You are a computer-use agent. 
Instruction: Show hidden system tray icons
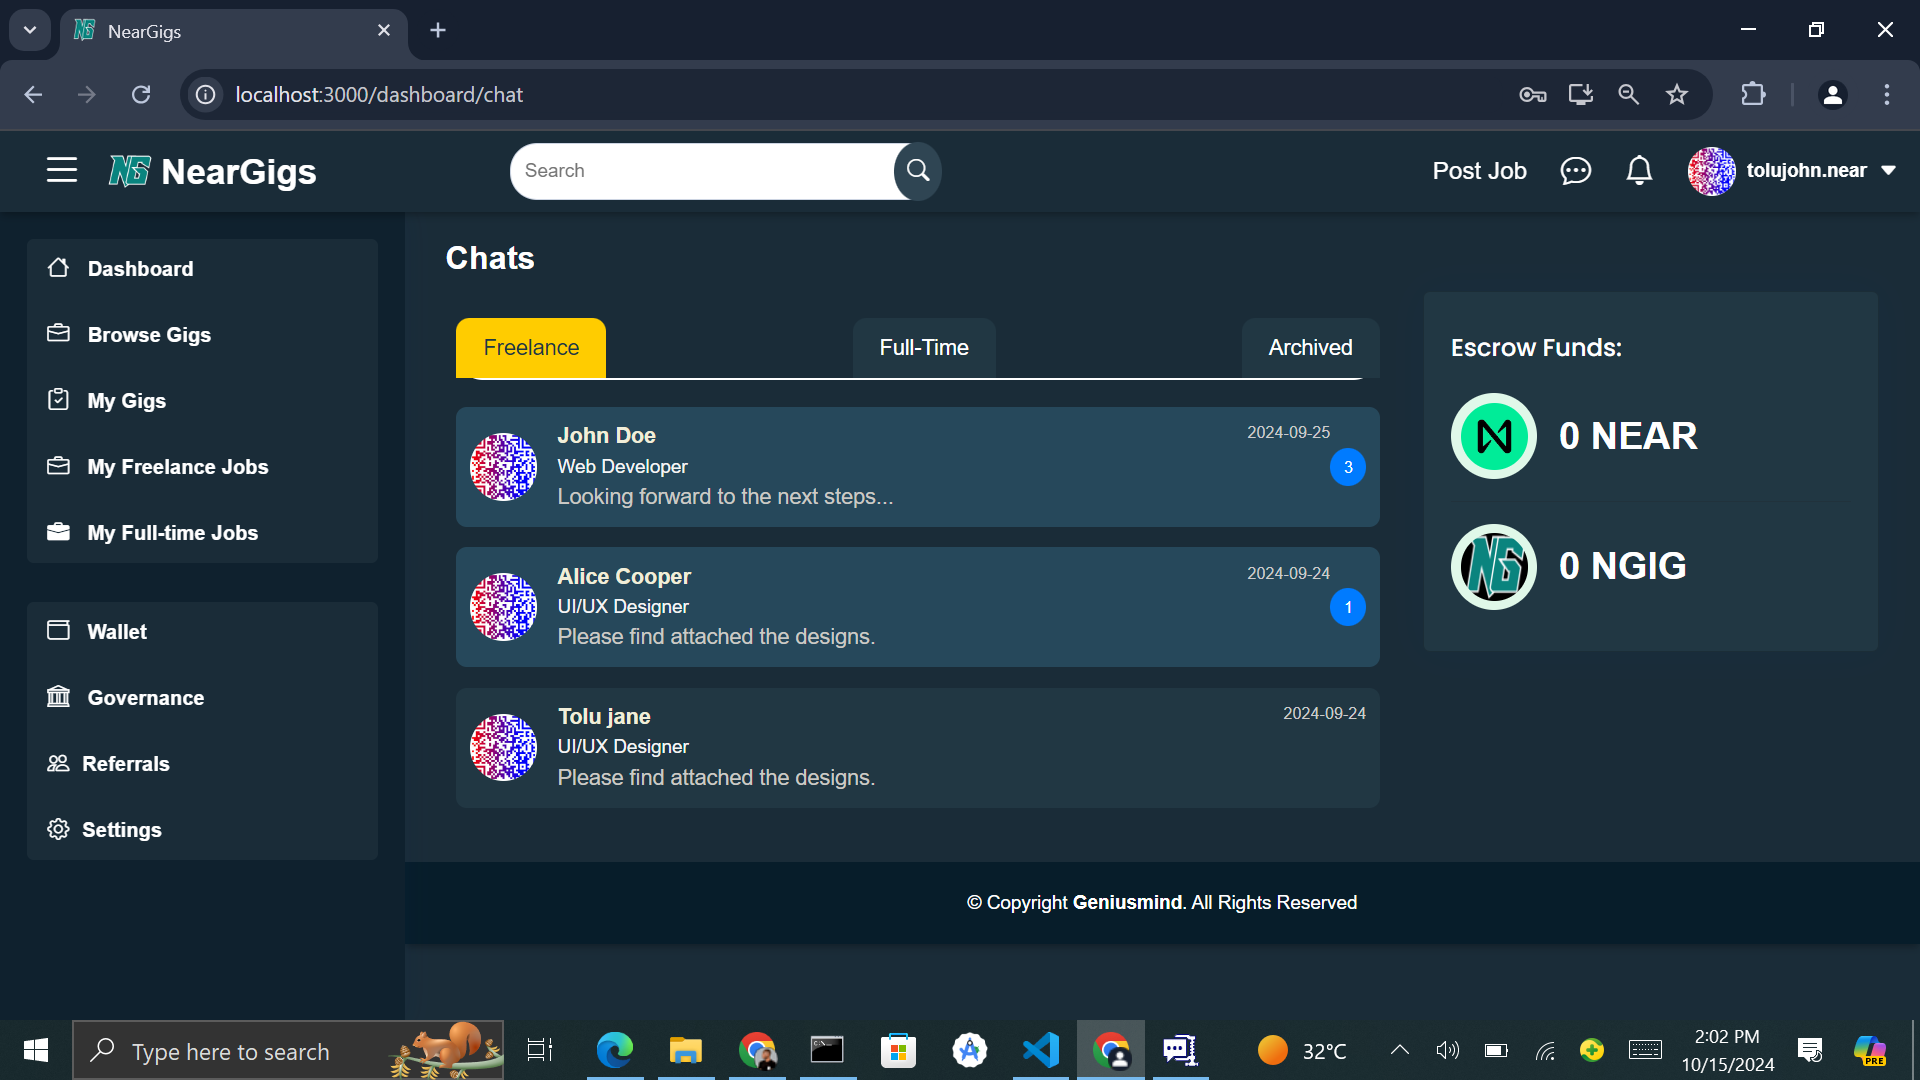point(1399,1050)
